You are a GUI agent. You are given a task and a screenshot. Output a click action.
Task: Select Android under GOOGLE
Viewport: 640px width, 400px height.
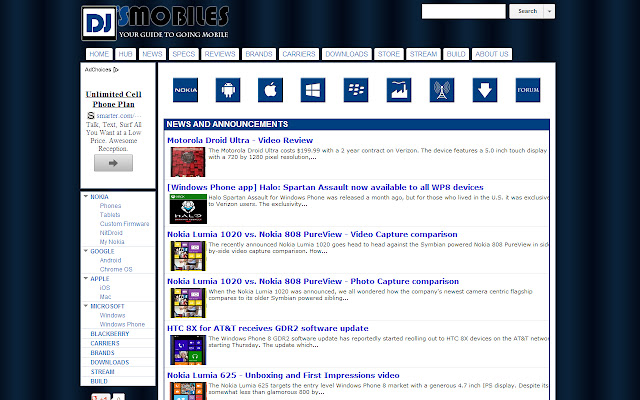click(x=110, y=260)
